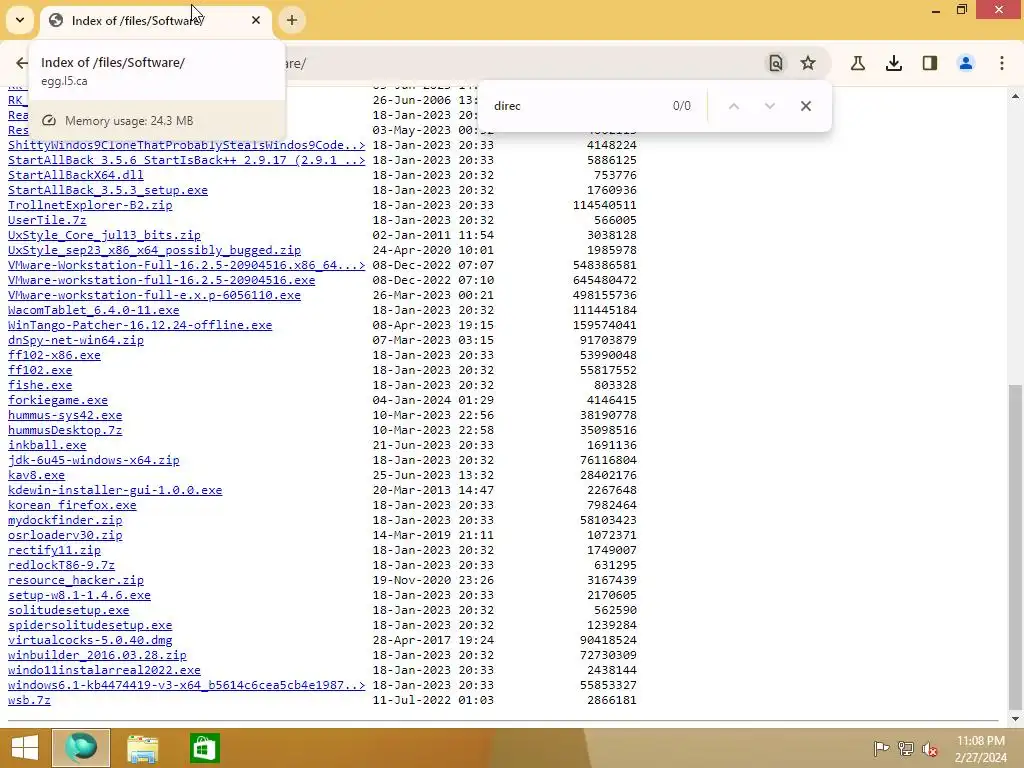This screenshot has width=1024, height=768.
Task: Open the Chrome three-dot menu
Action: click(x=1002, y=63)
